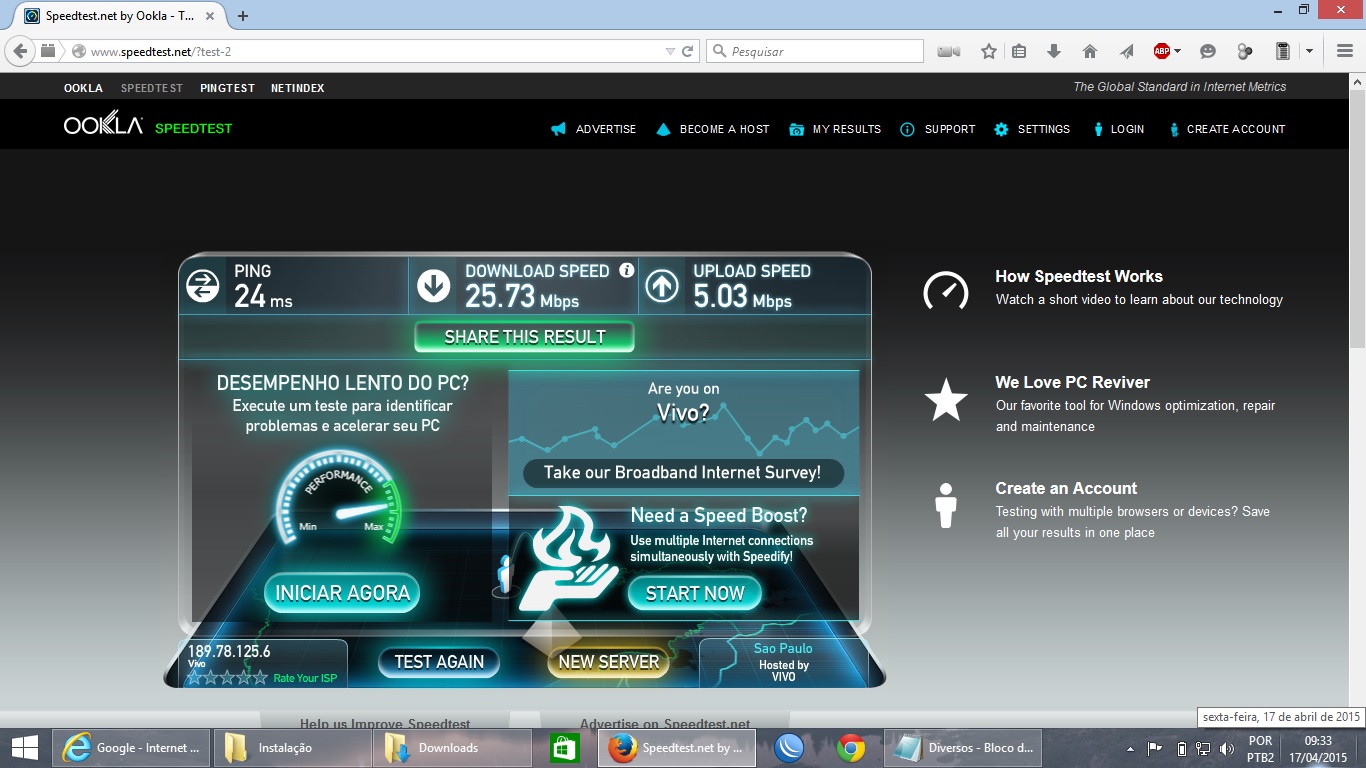
Task: Select the OOKLA top navigation item
Action: 83,88
